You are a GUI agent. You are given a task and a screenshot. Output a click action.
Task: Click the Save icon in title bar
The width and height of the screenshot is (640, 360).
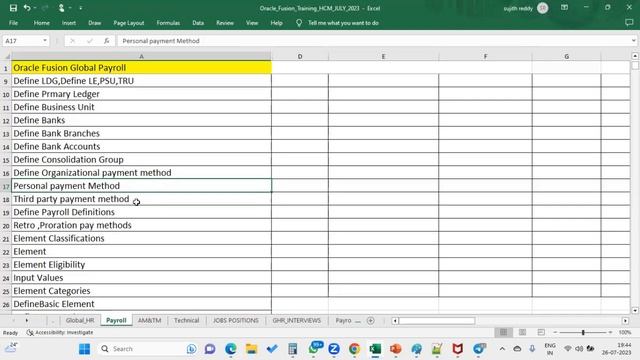(x=13, y=8)
